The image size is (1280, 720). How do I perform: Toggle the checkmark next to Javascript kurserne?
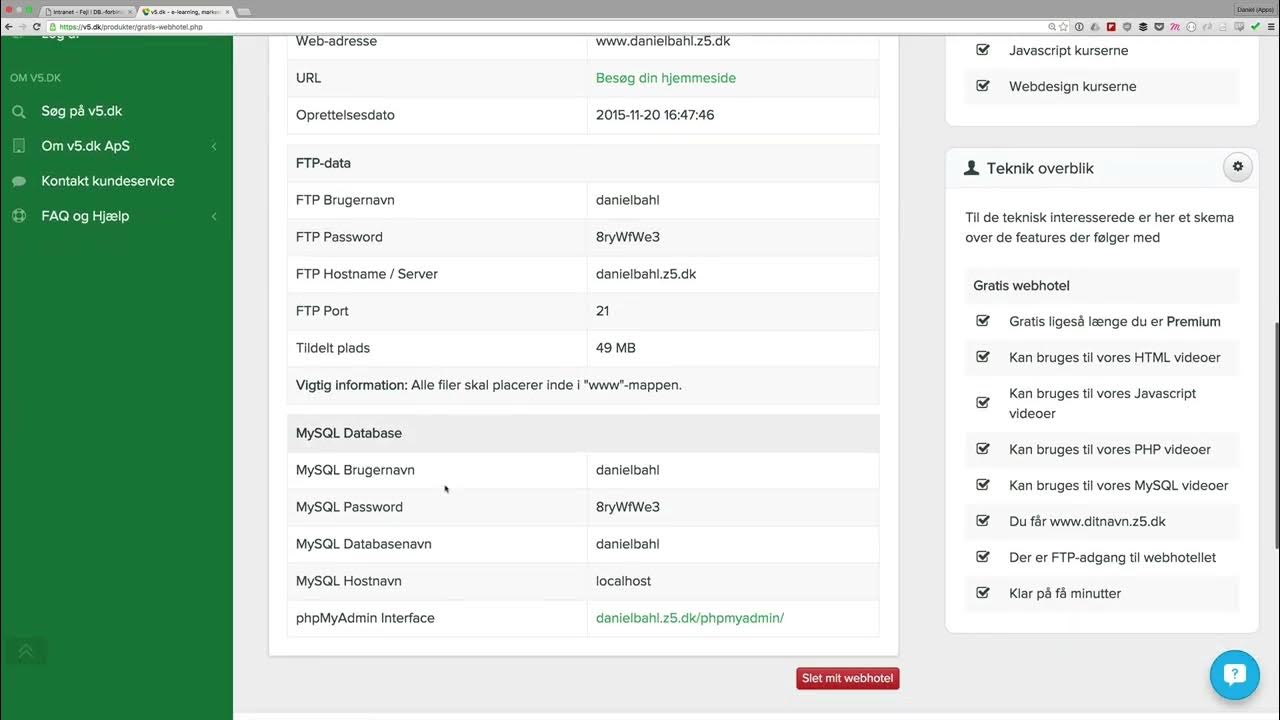(982, 50)
